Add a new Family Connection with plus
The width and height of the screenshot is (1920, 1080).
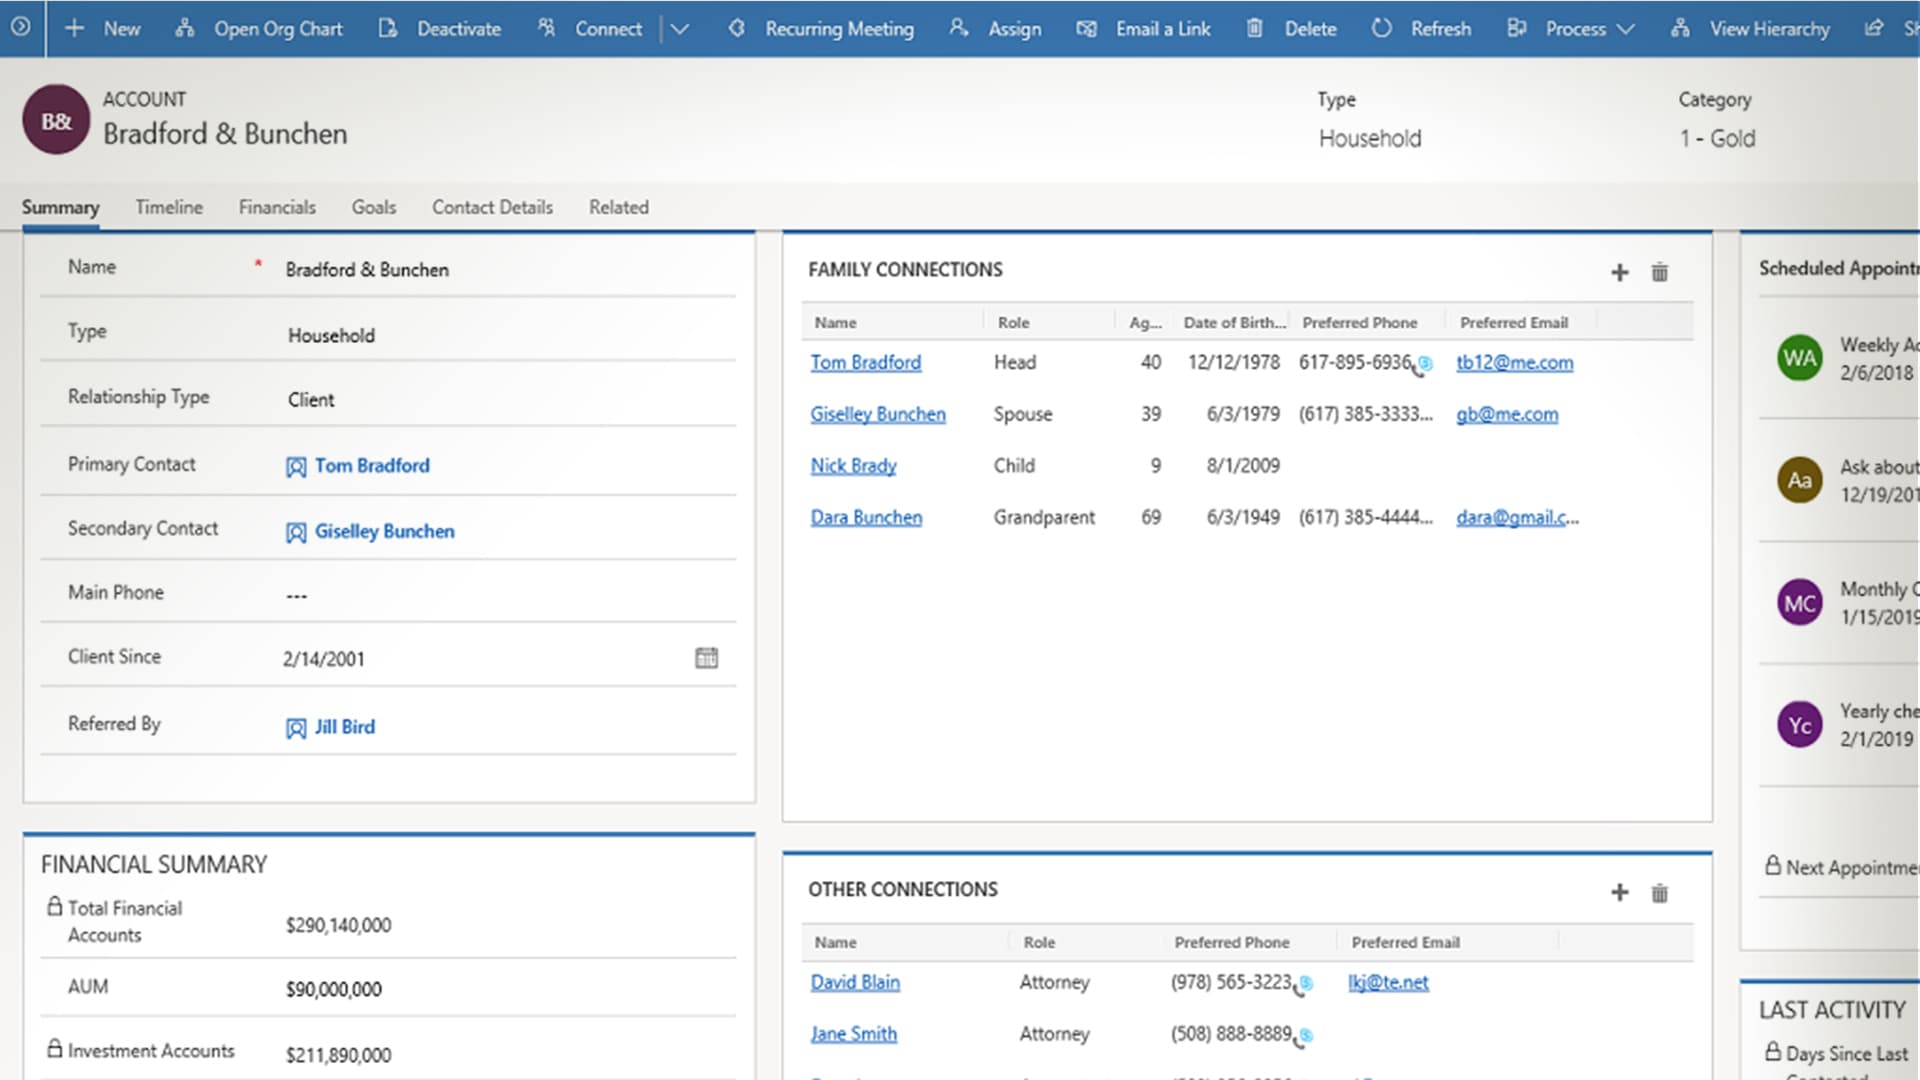(x=1619, y=272)
